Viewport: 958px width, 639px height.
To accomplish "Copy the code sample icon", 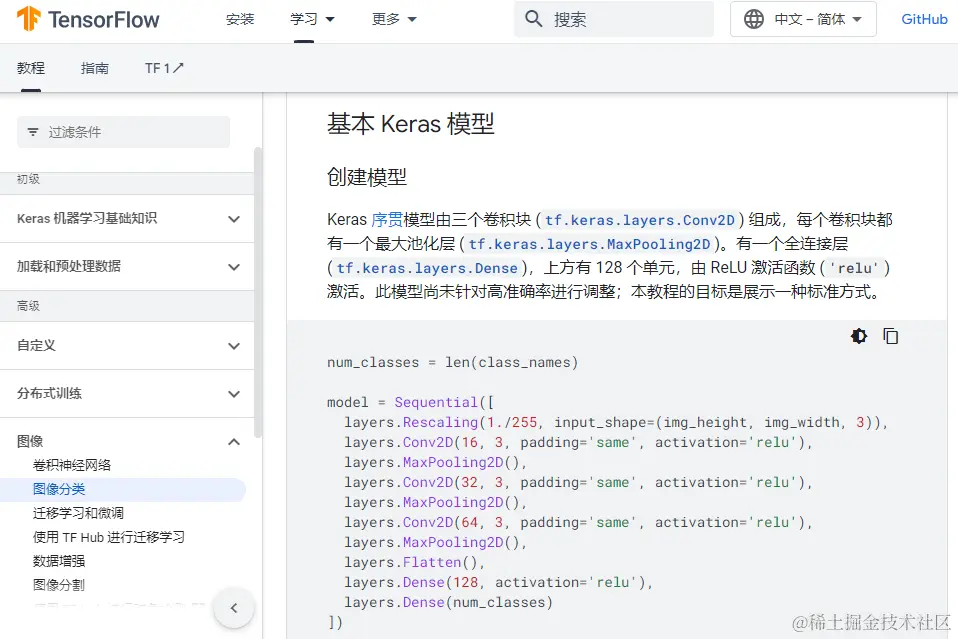I will [x=890, y=336].
